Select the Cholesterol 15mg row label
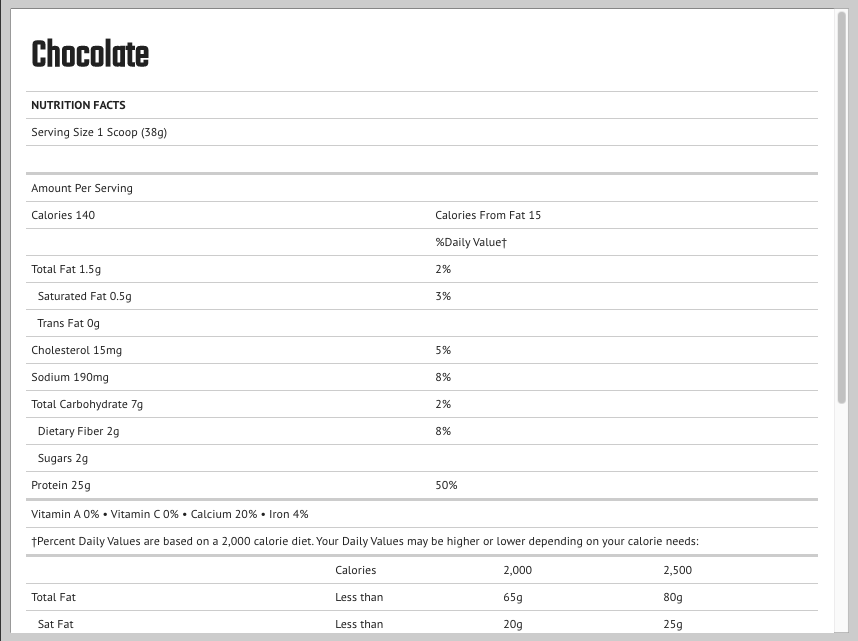 click(x=77, y=350)
